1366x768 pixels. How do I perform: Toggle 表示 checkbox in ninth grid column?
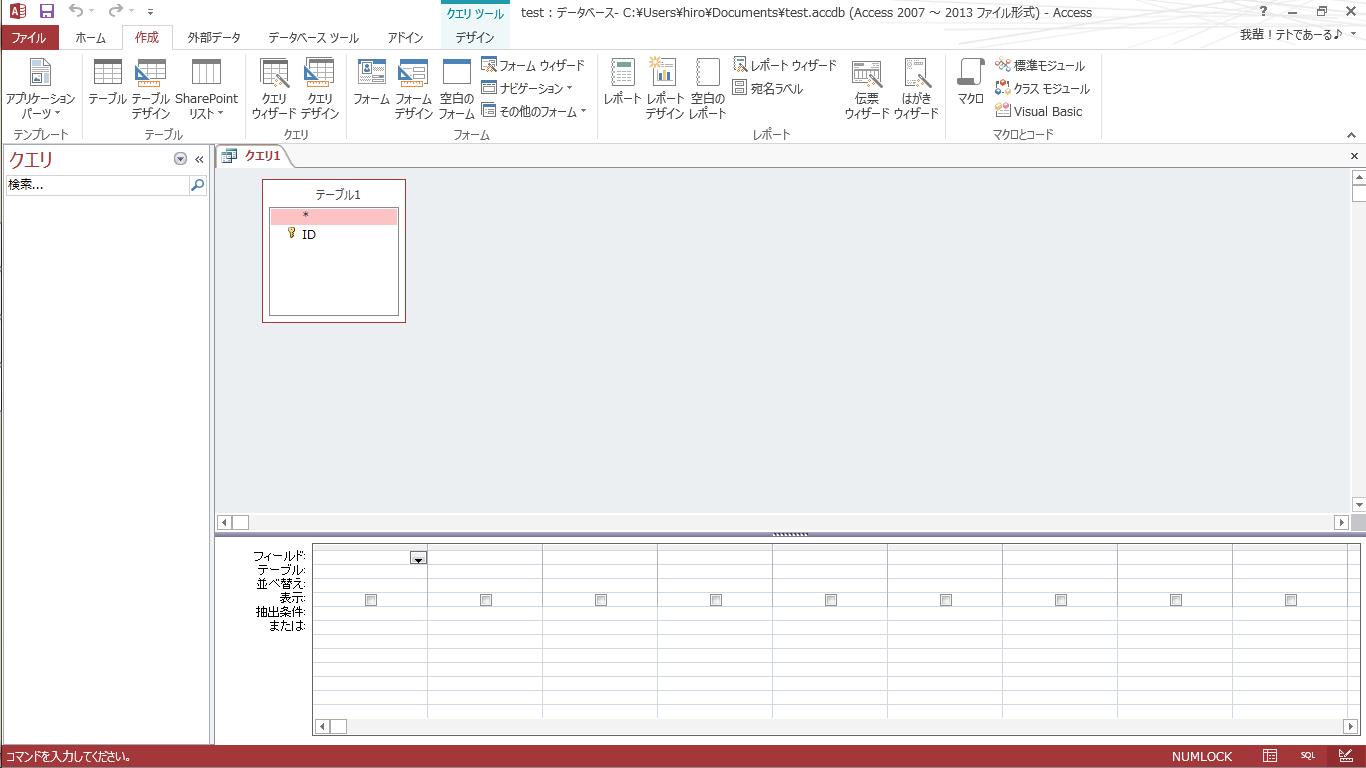click(1291, 600)
